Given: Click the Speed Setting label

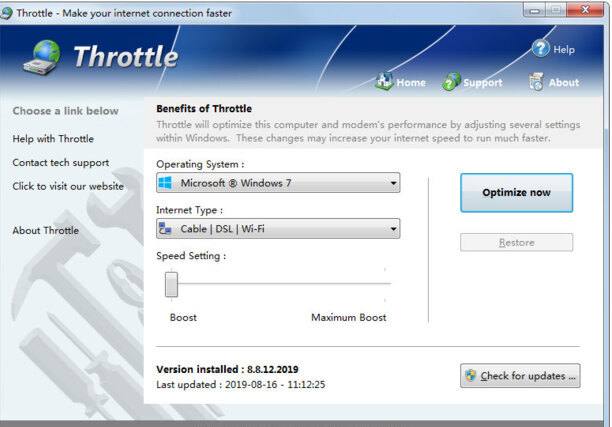Looking at the screenshot, I should point(191,256).
